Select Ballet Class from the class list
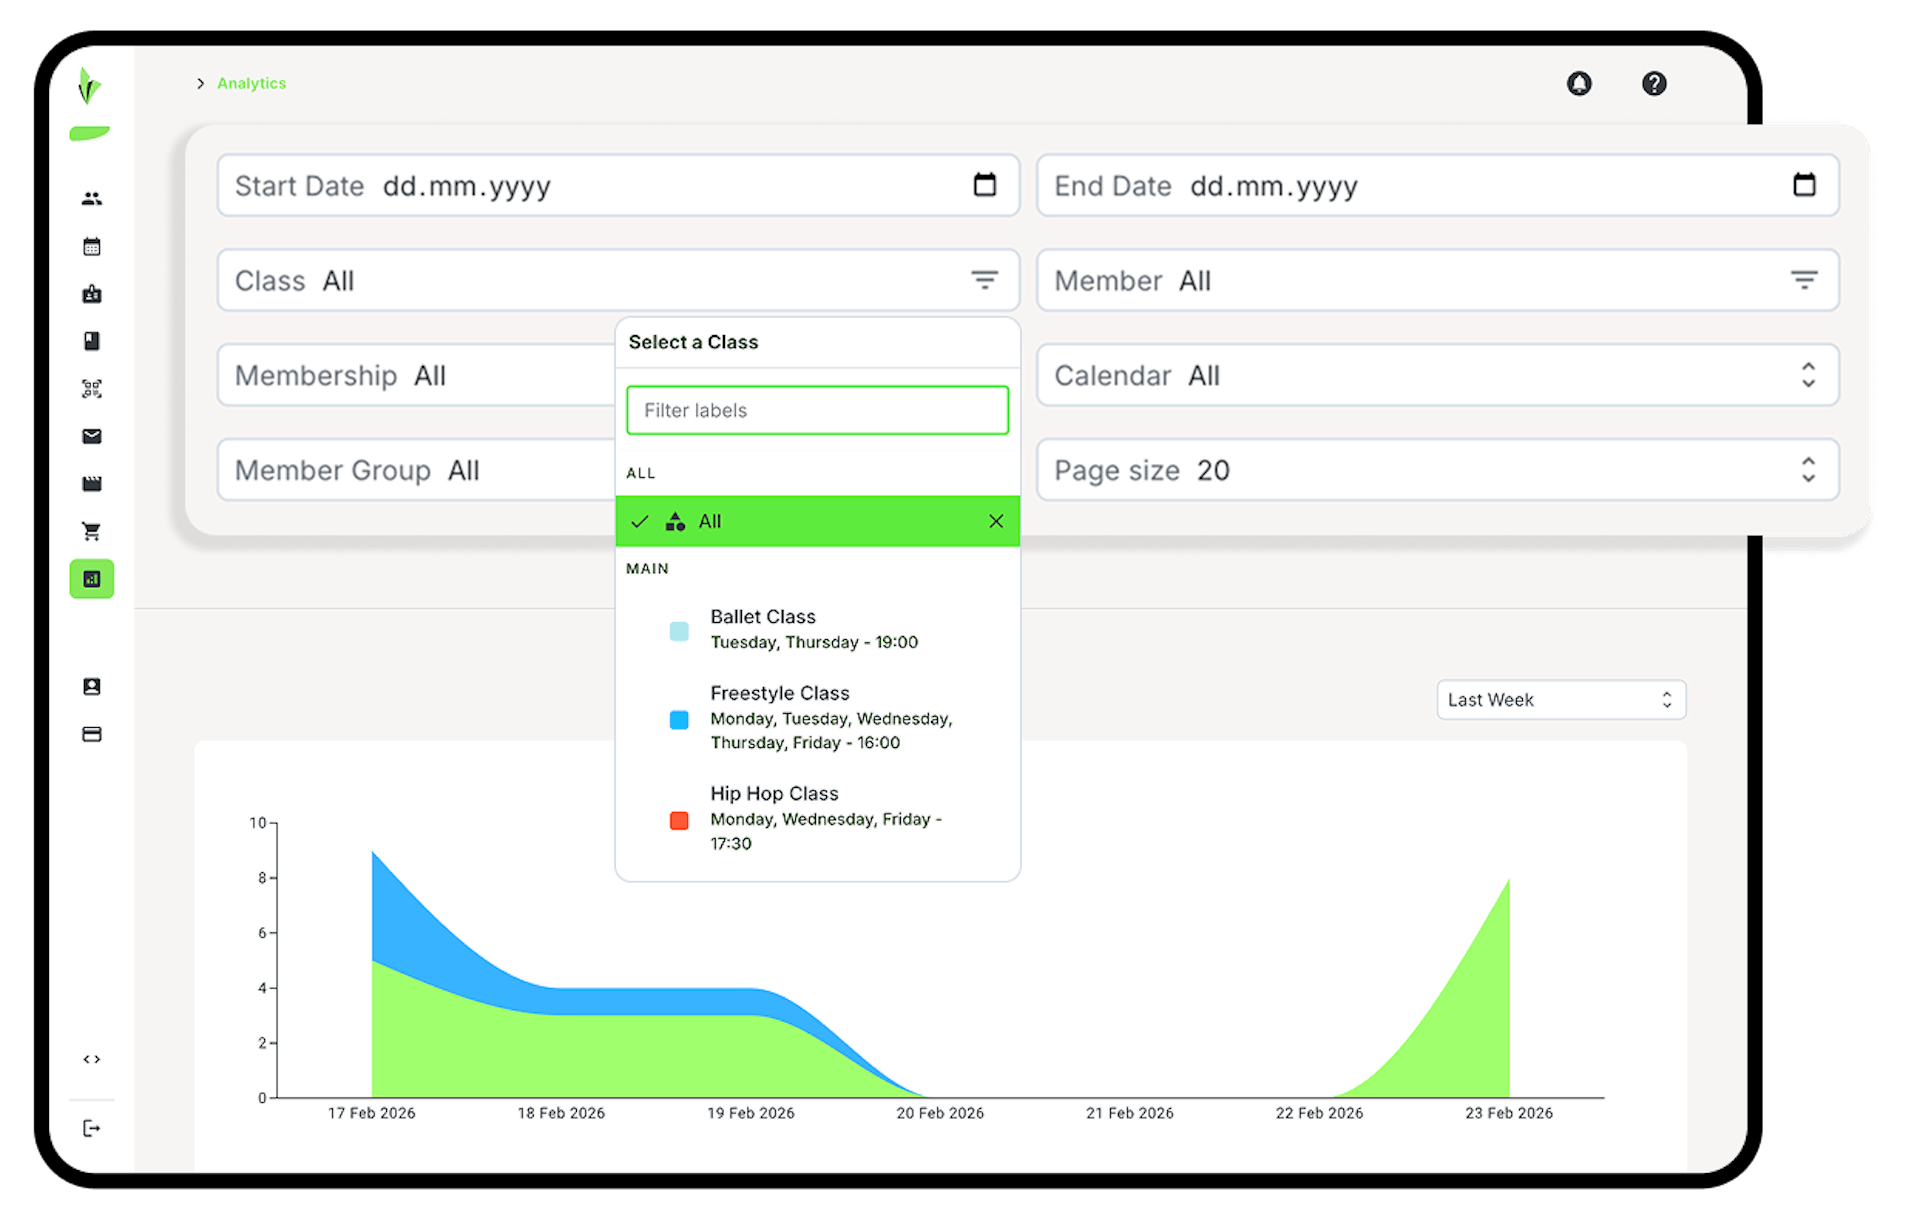 (763, 617)
